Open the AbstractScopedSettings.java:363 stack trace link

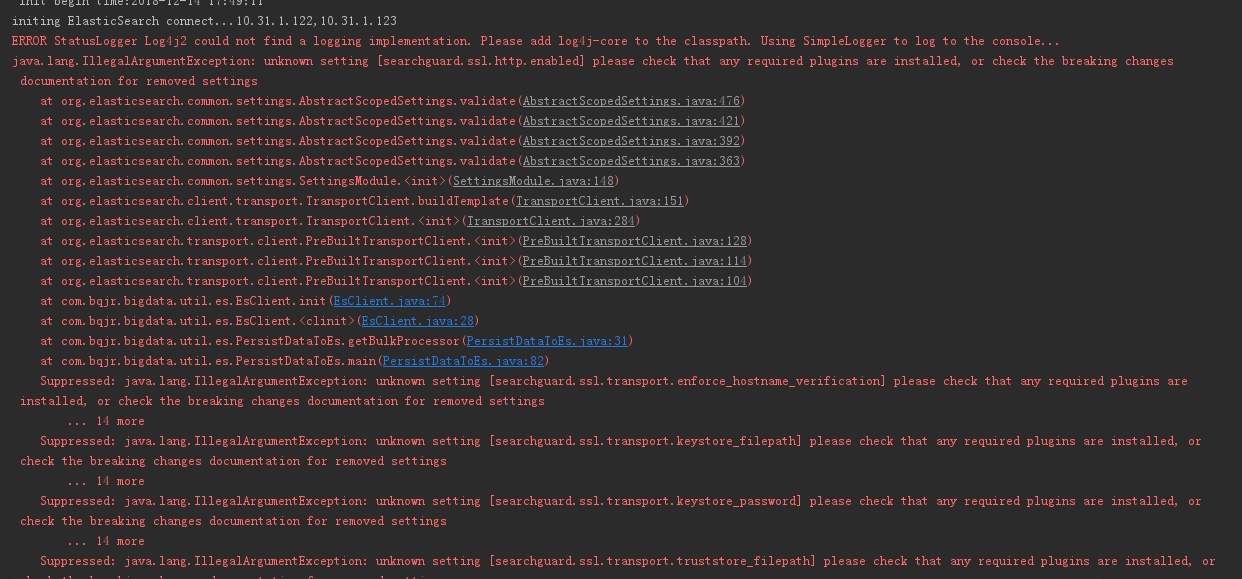tap(630, 161)
